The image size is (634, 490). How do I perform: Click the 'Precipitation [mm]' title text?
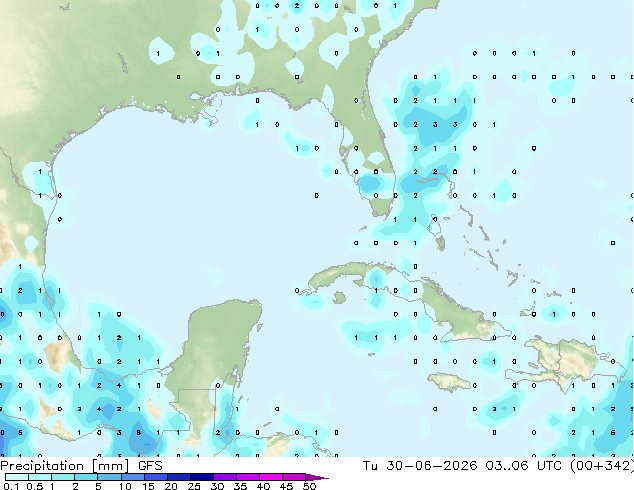65,466
